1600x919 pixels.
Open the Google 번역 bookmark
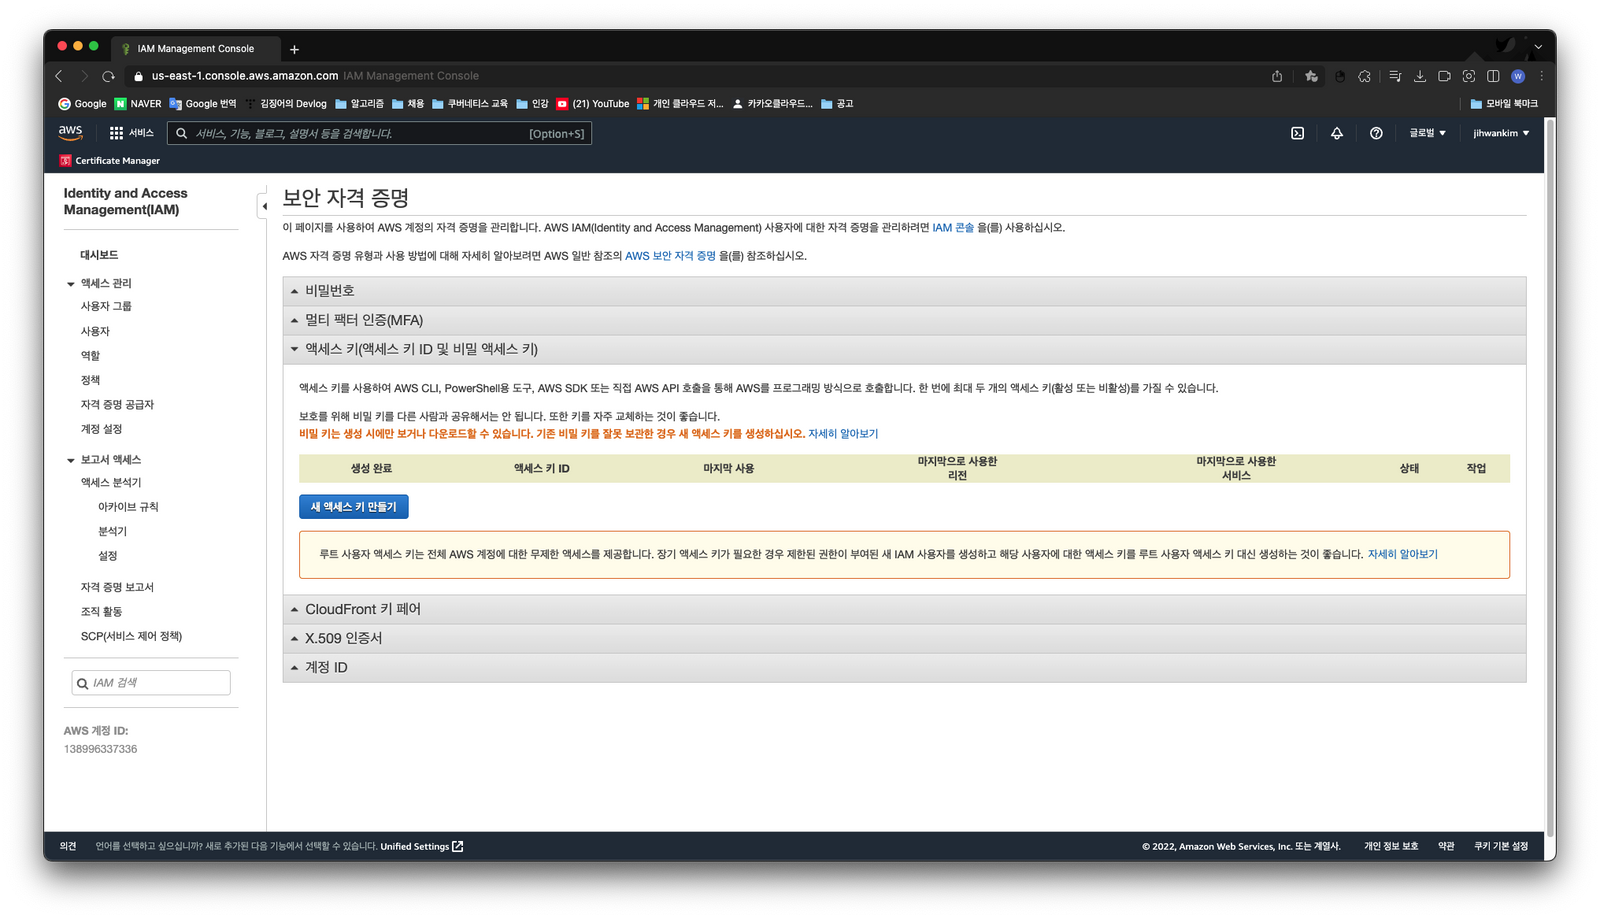pyautogui.click(x=203, y=103)
